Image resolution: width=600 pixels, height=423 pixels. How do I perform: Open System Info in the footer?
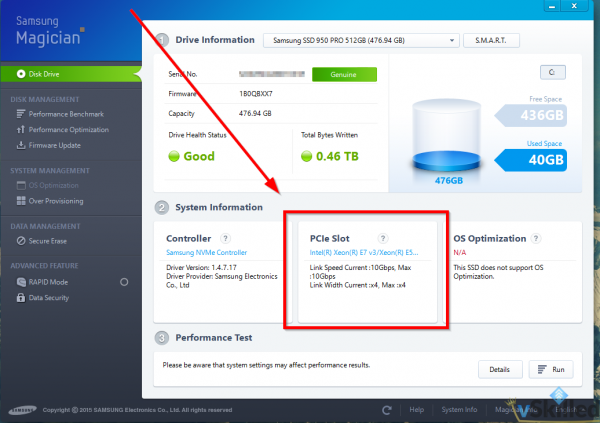(459, 410)
